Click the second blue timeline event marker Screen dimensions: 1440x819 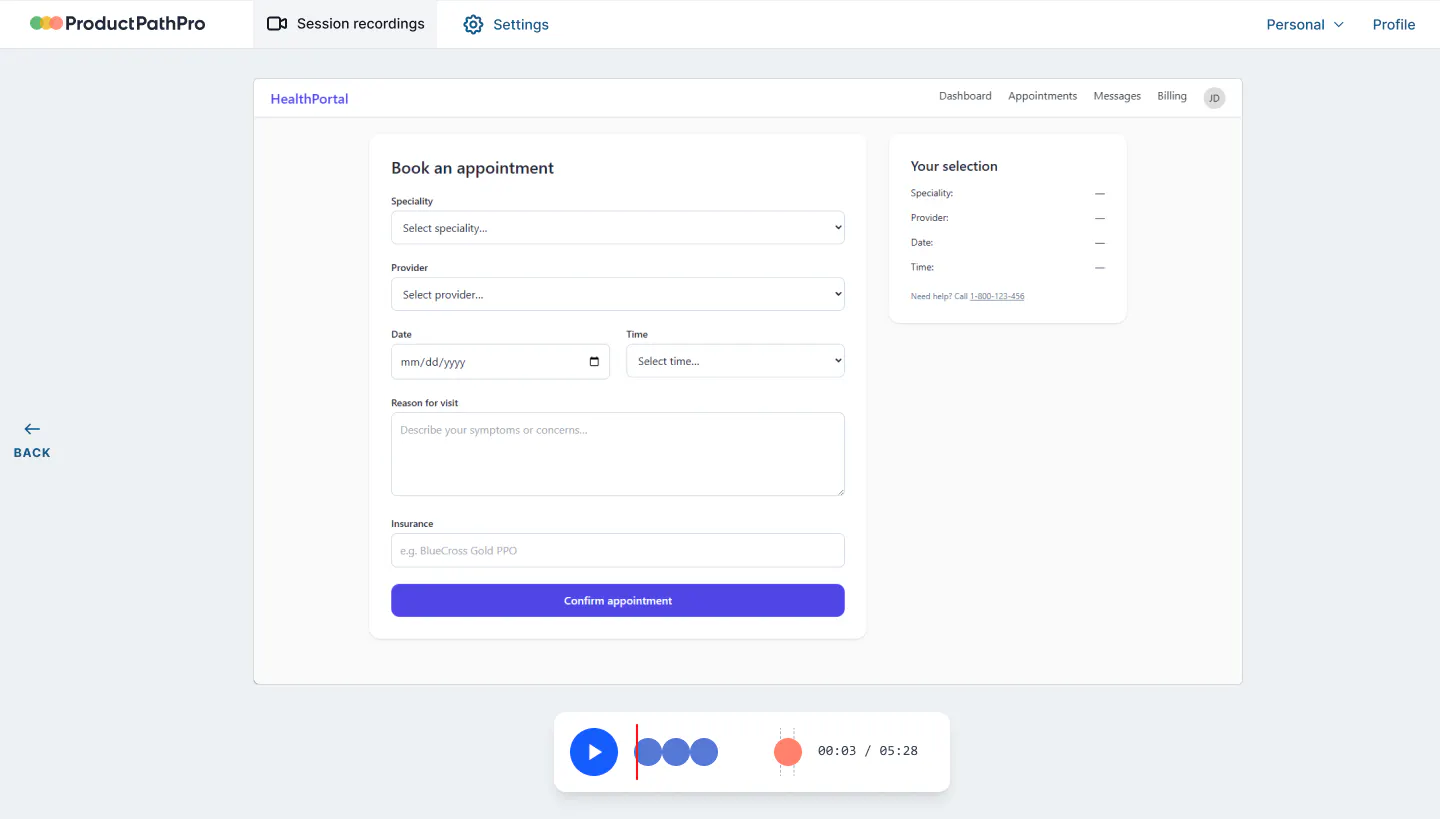[x=676, y=752]
